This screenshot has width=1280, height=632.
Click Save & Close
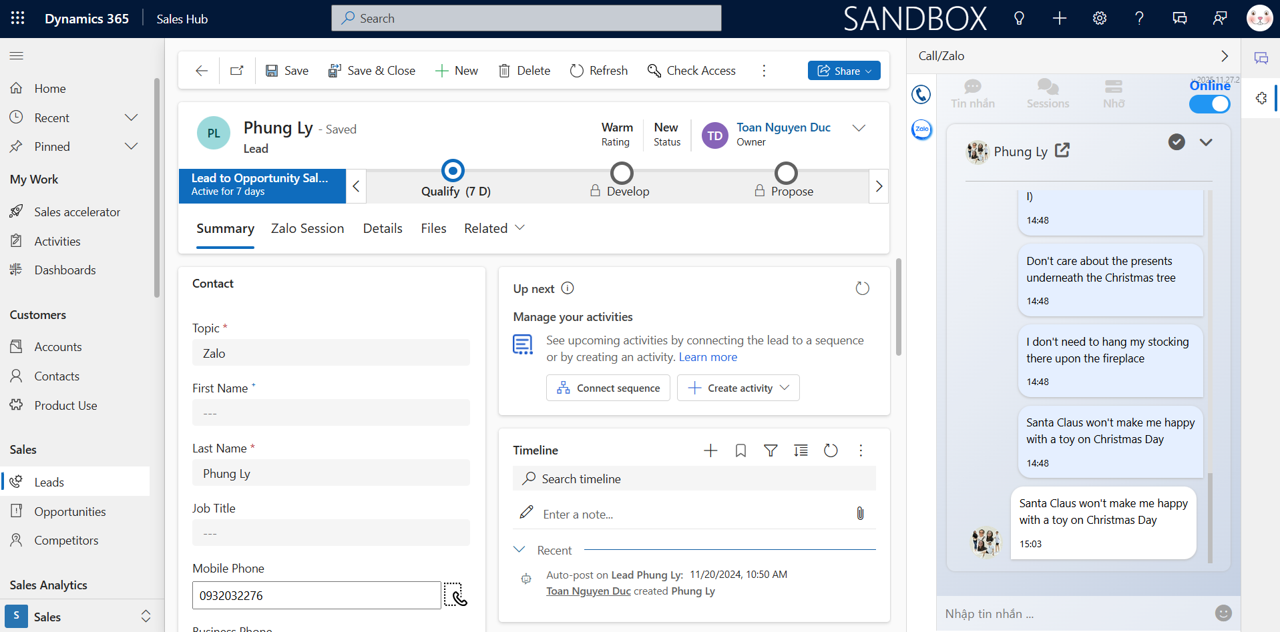pos(371,71)
